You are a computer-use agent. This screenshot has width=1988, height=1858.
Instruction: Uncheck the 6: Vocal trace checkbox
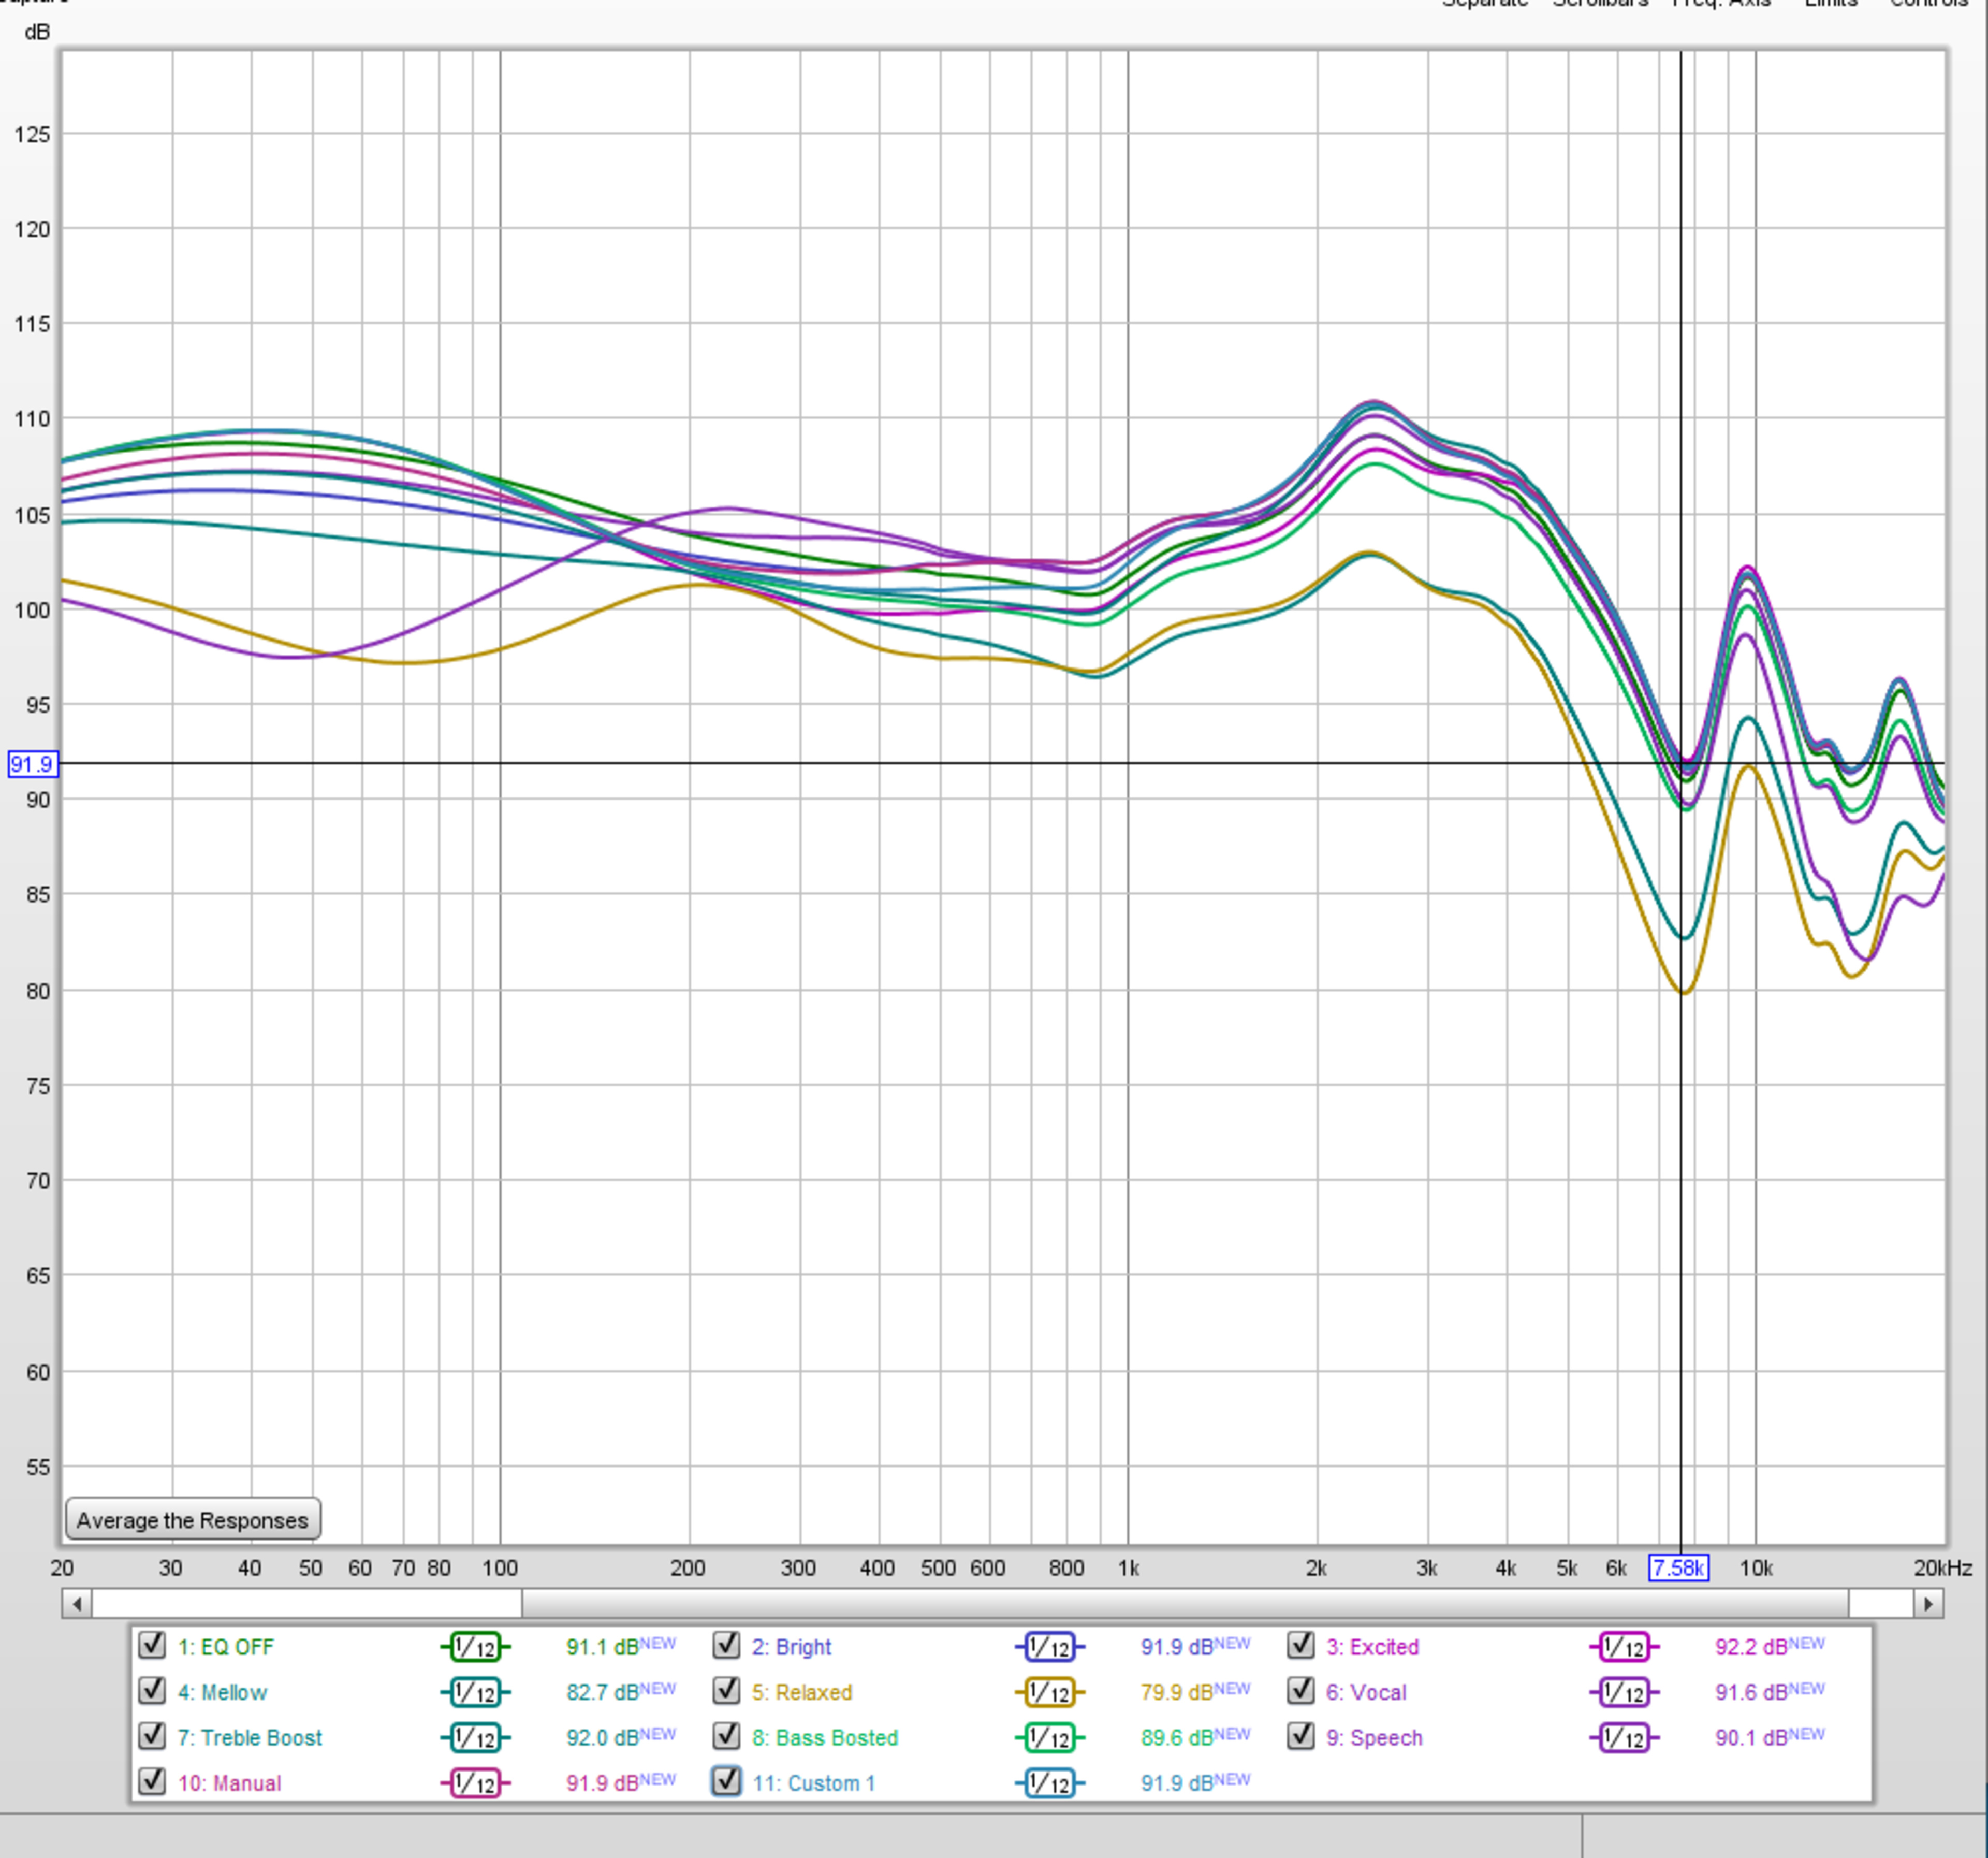(1300, 1691)
